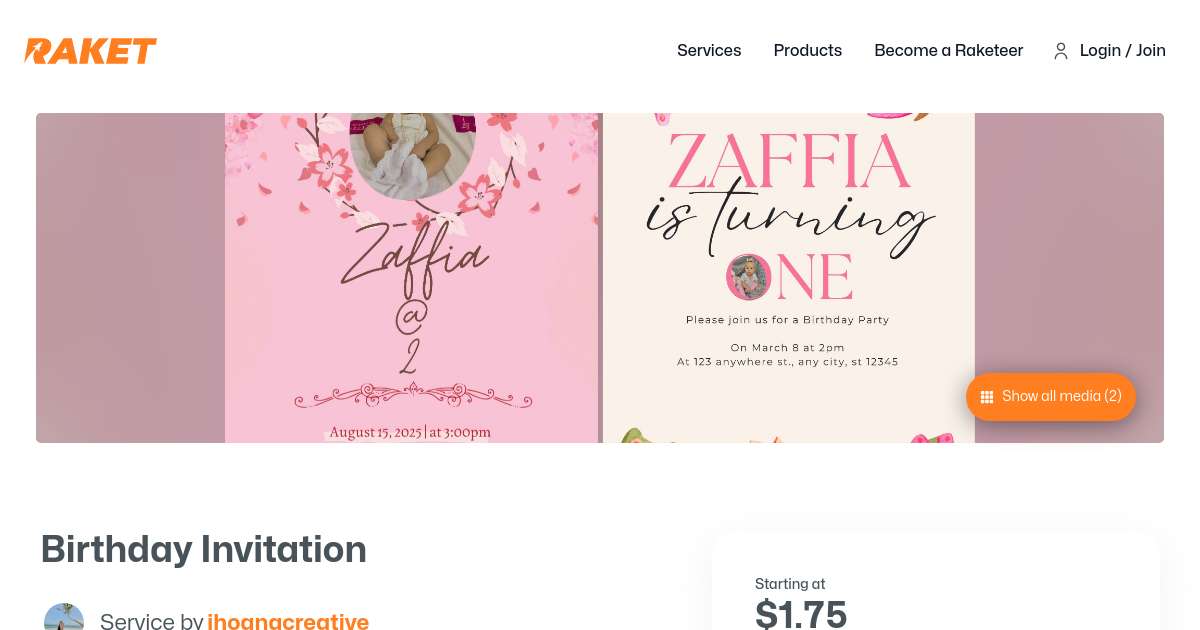Click the 'Starting at' label

point(790,584)
